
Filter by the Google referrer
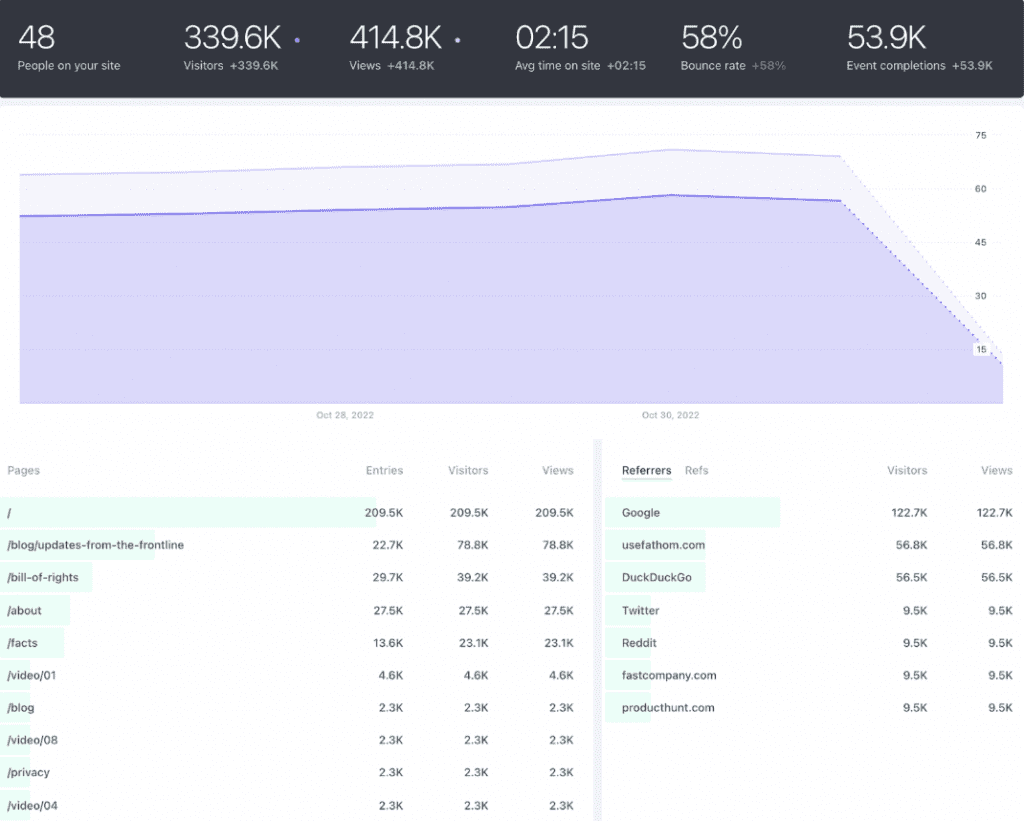click(810, 513)
